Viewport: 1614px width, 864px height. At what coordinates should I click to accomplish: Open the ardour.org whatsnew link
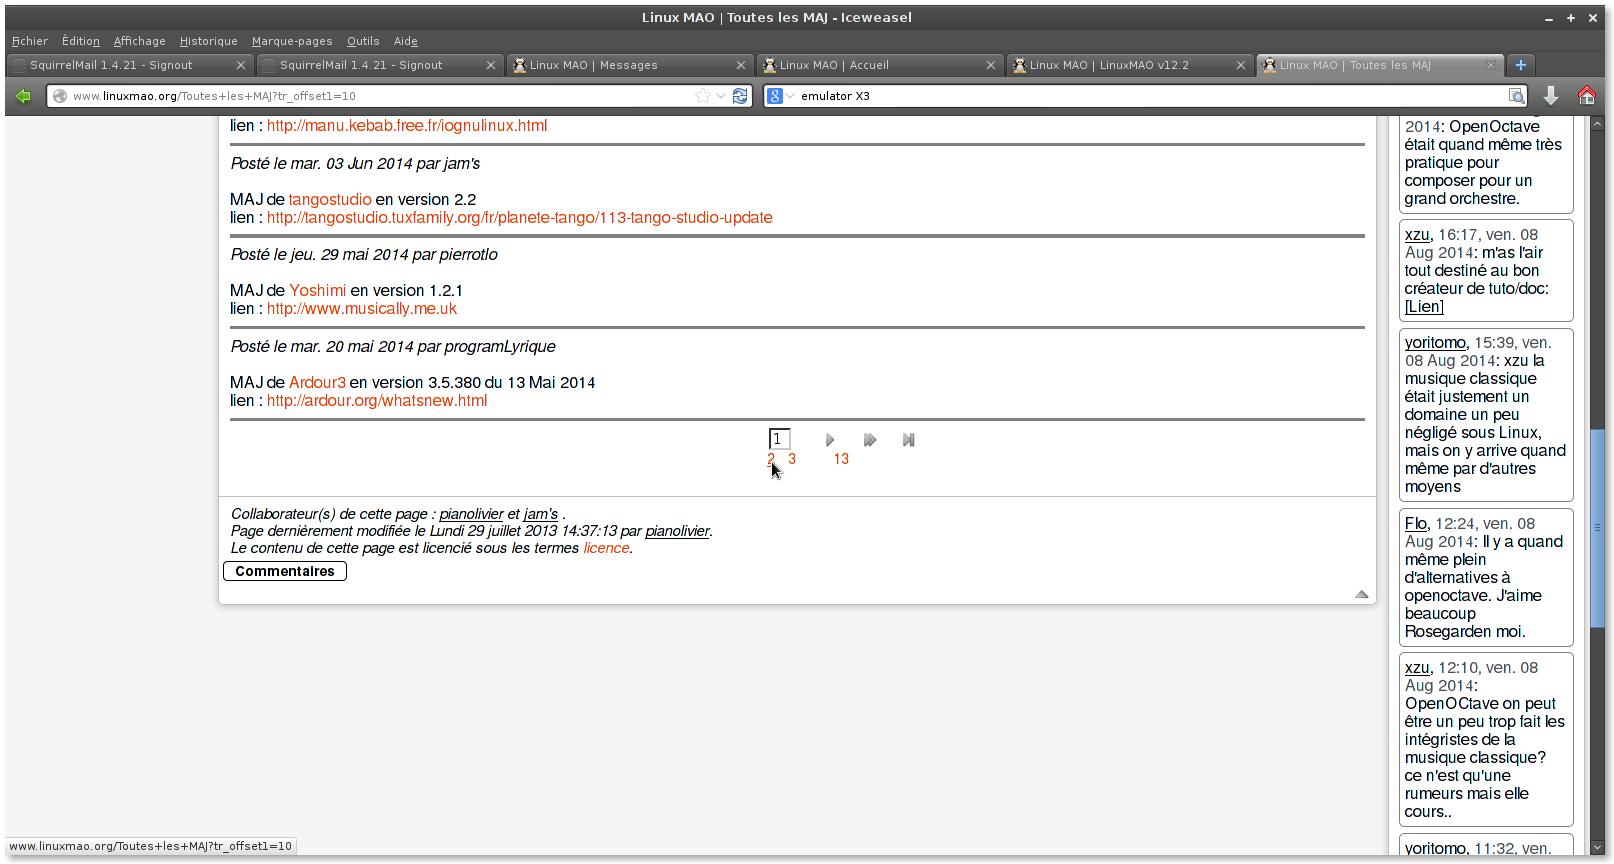pyautogui.click(x=377, y=401)
